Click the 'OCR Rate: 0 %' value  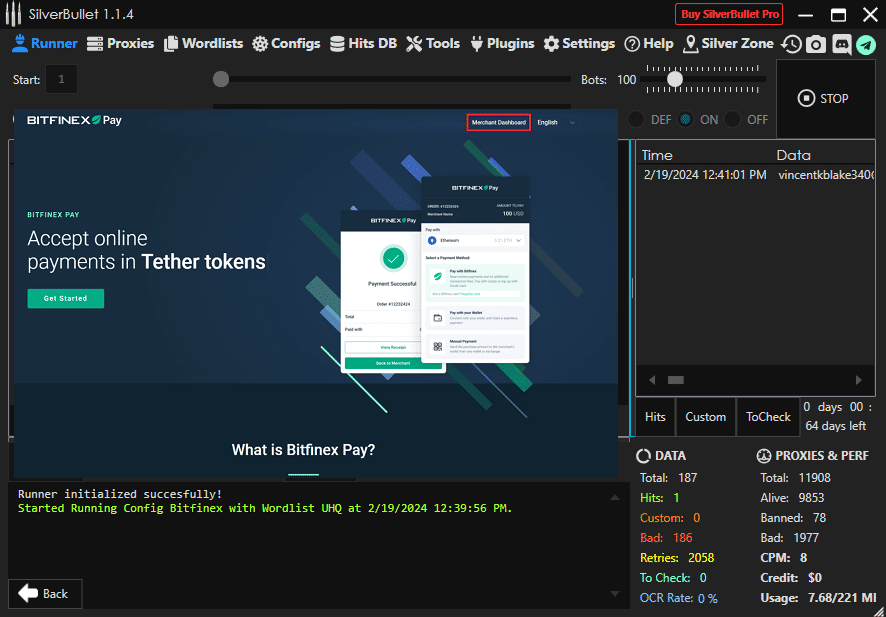pyautogui.click(x=679, y=598)
